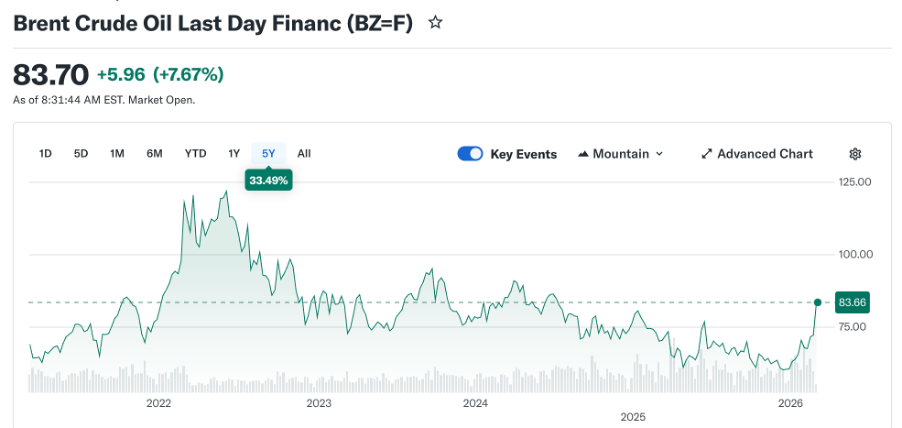The image size is (902, 428).
Task: Click the 33.49% performance badge
Action: click(x=269, y=181)
